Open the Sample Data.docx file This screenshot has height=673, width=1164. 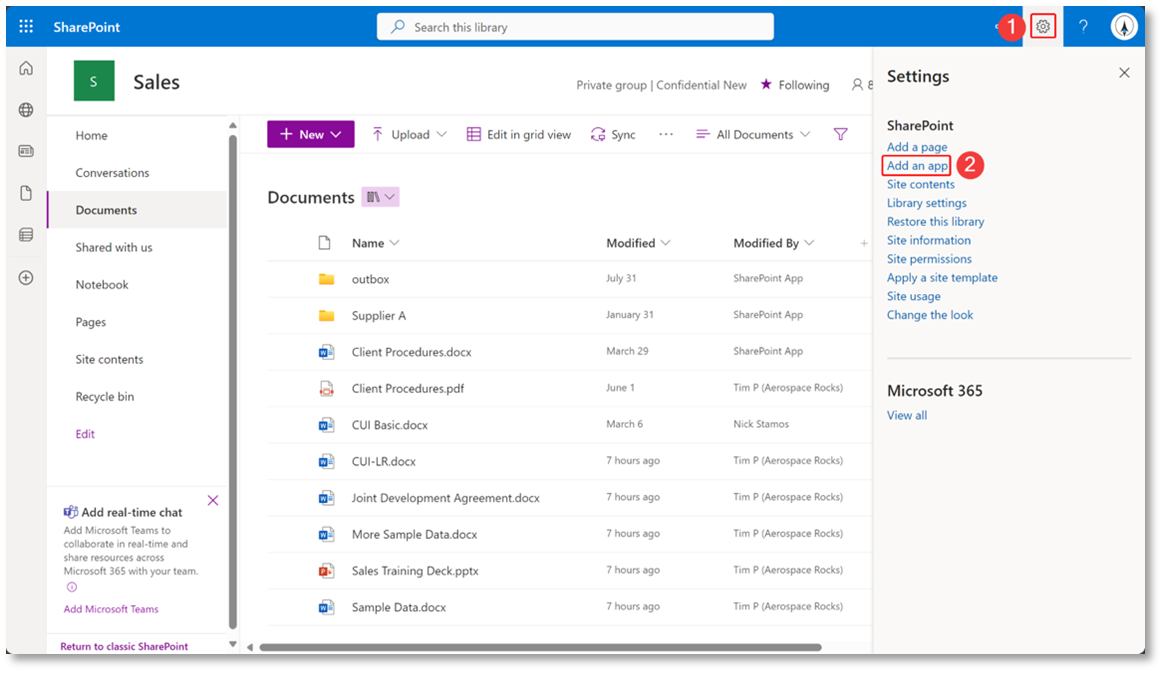[x=399, y=607]
